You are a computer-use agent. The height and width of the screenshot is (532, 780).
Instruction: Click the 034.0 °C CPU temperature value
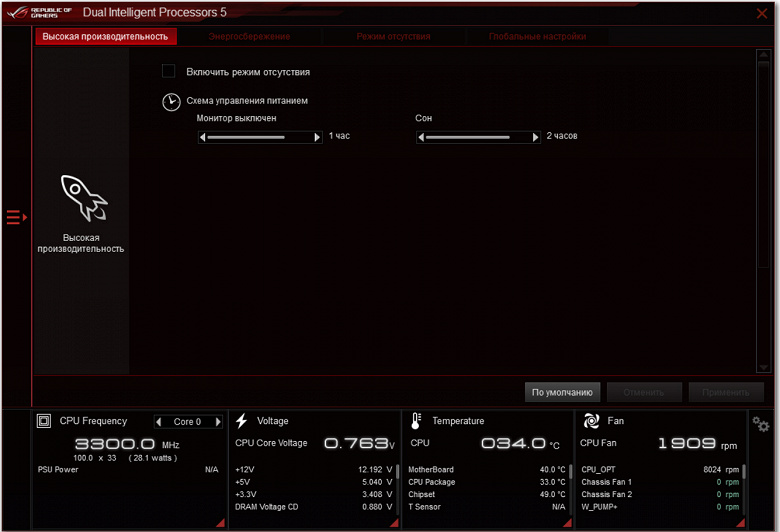(520, 443)
